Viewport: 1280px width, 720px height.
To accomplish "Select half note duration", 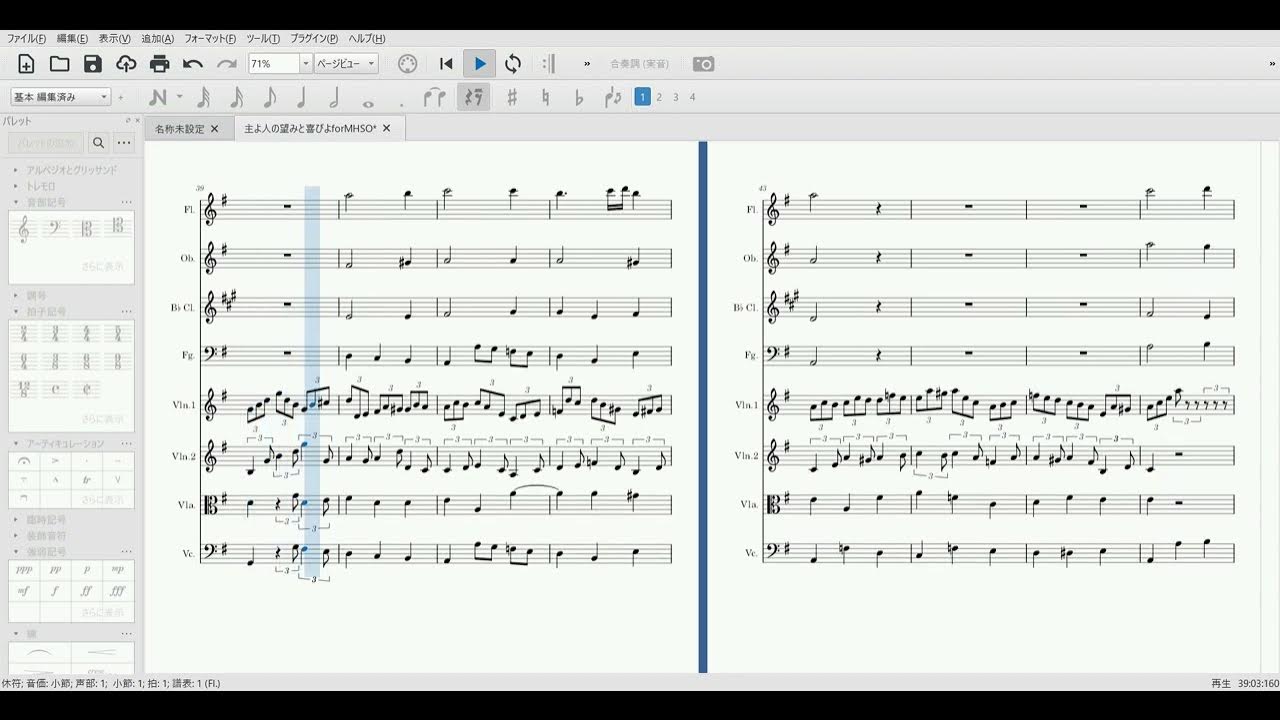I will coord(334,97).
